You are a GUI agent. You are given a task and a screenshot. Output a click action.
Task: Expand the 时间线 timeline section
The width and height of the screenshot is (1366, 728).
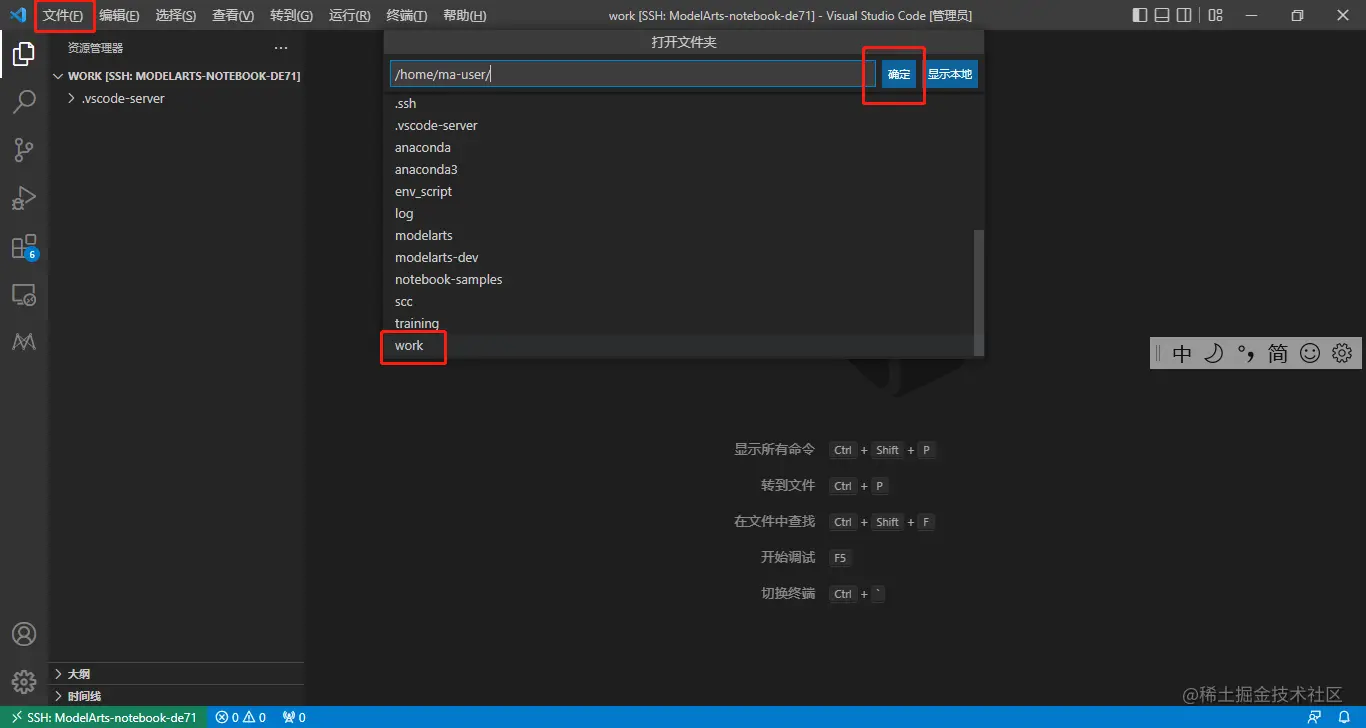pyautogui.click(x=177, y=696)
